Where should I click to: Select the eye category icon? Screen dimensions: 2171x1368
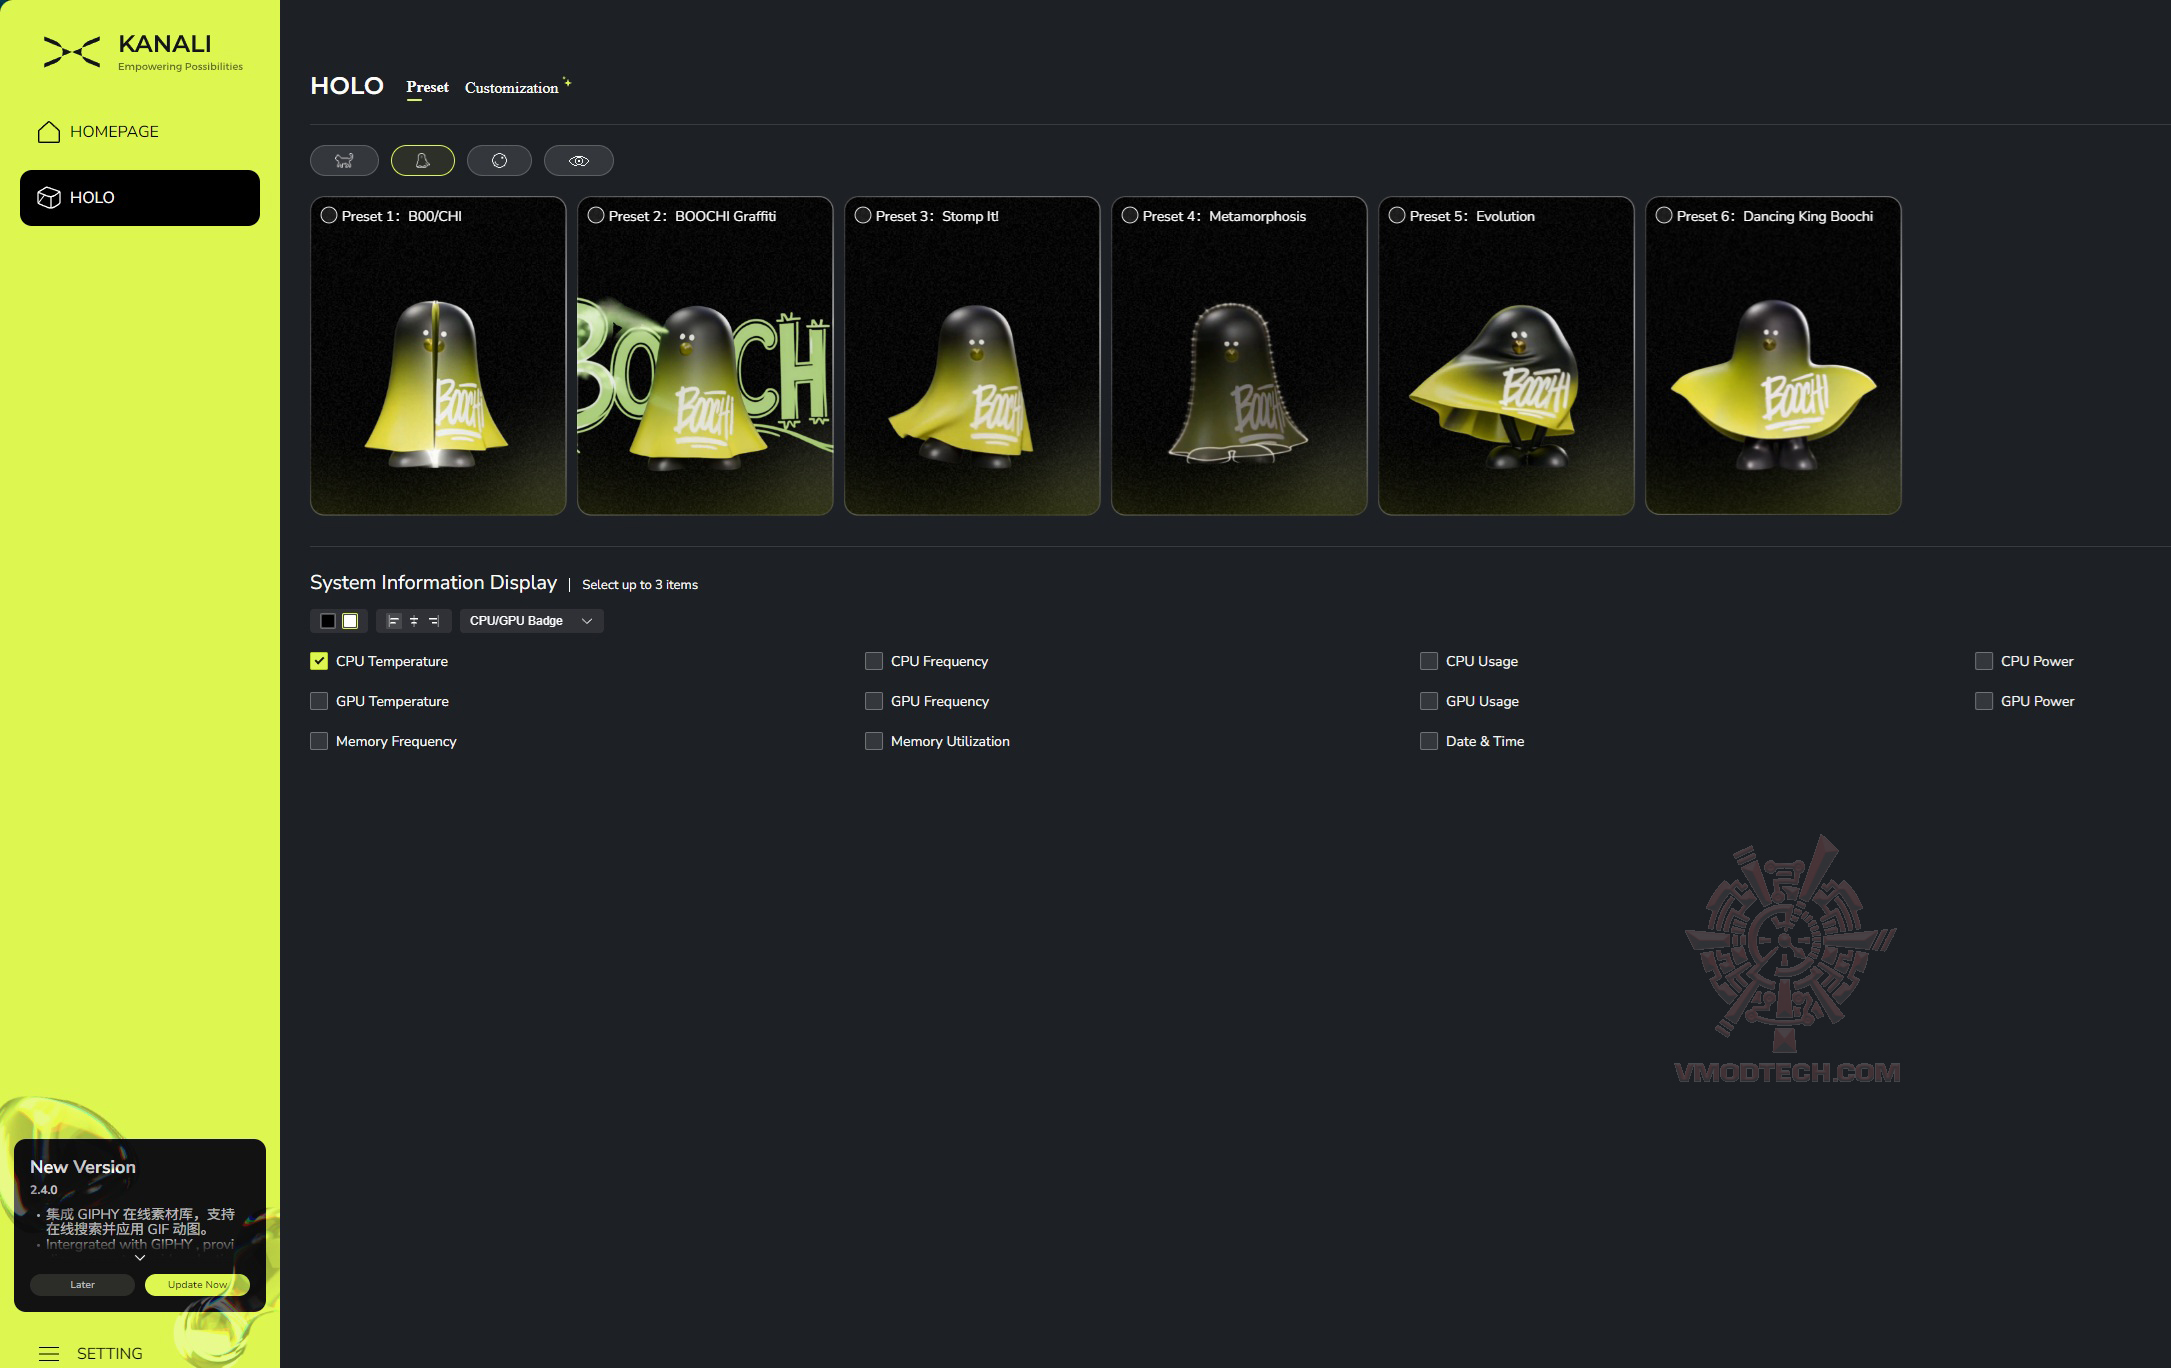point(578,161)
